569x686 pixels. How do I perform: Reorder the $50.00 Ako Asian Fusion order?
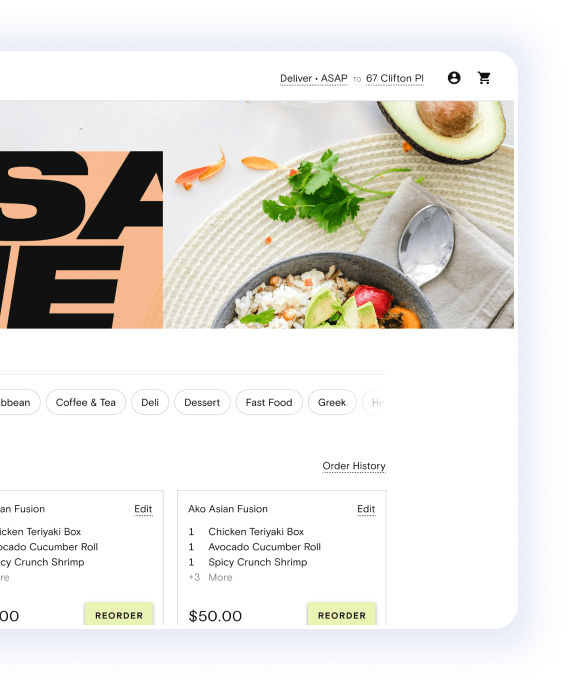point(342,614)
